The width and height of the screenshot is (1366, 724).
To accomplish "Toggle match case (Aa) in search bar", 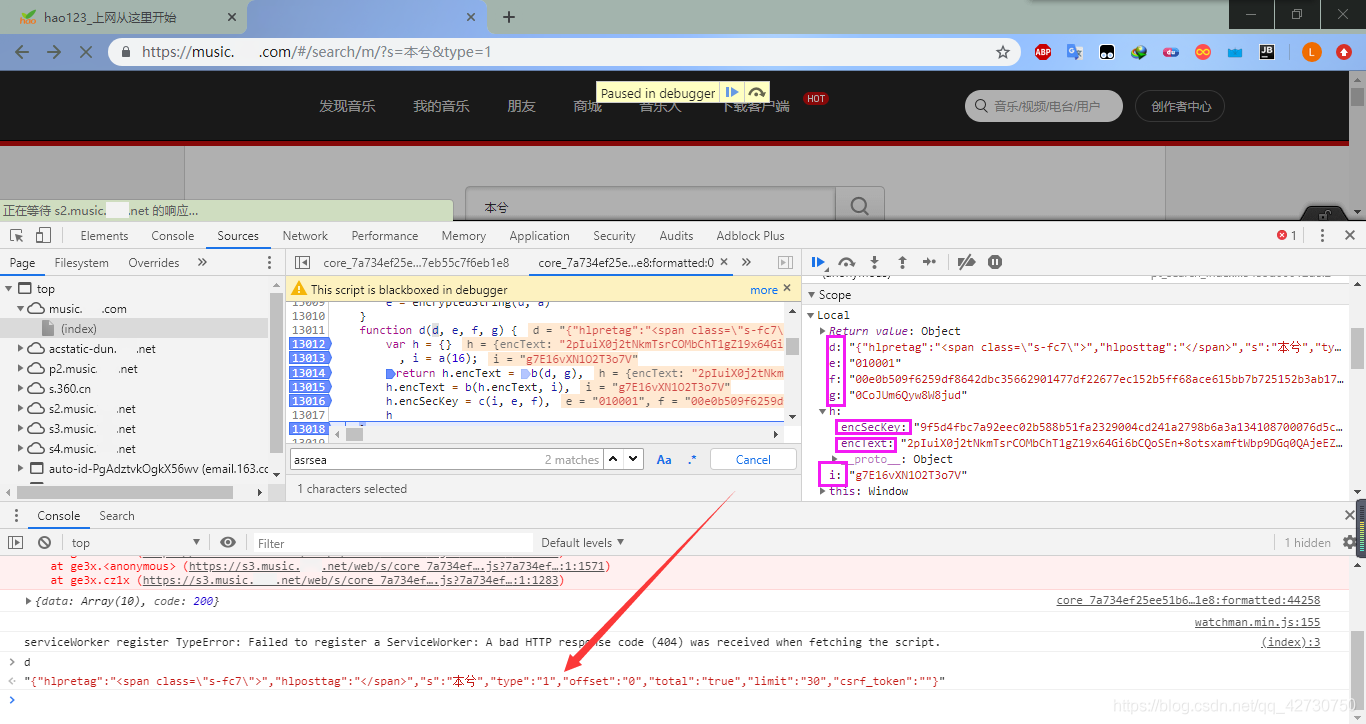I will pyautogui.click(x=664, y=460).
